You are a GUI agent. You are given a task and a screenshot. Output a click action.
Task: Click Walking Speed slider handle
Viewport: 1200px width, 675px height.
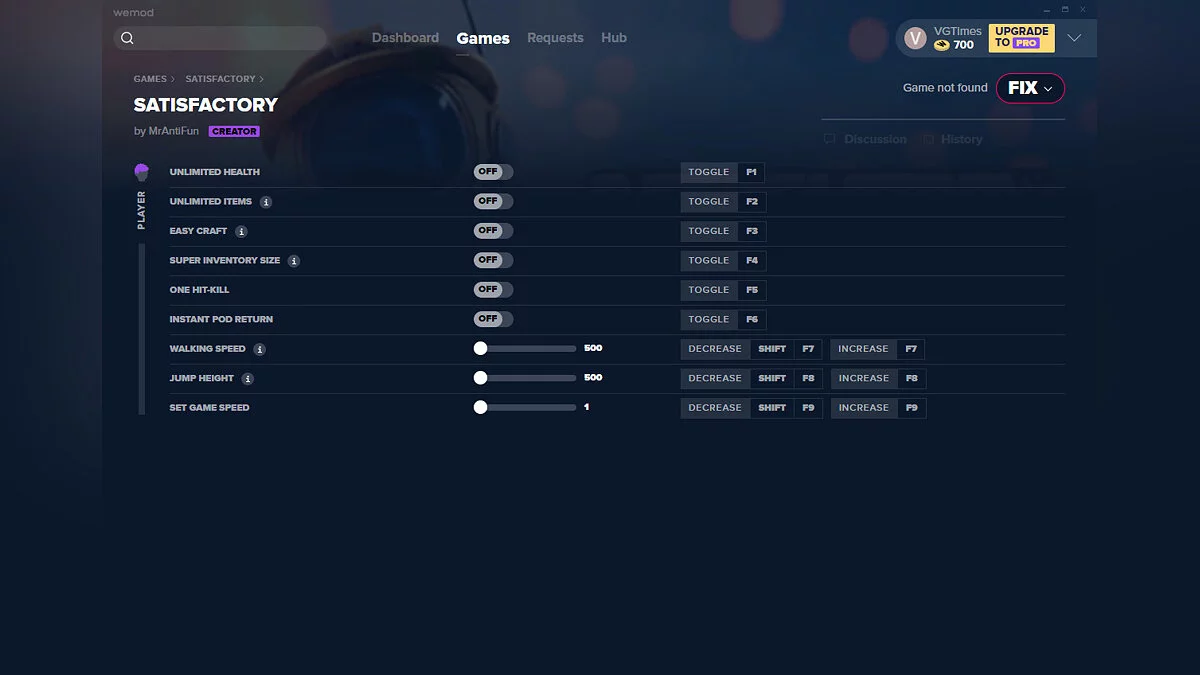pyautogui.click(x=480, y=349)
